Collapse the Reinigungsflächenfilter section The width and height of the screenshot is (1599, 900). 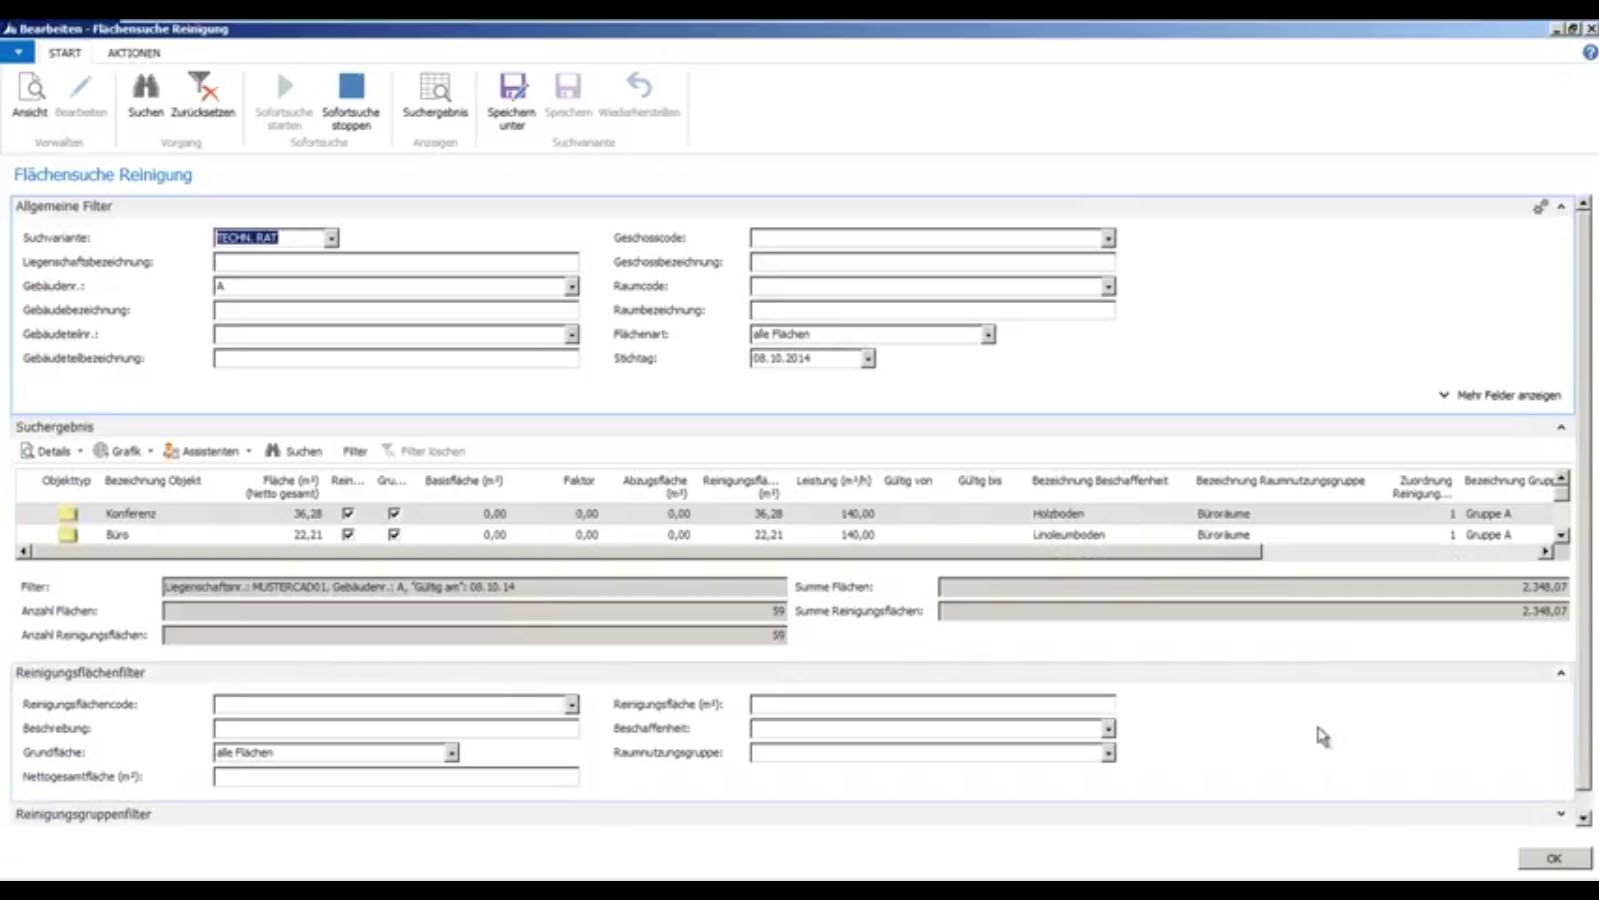click(1560, 673)
